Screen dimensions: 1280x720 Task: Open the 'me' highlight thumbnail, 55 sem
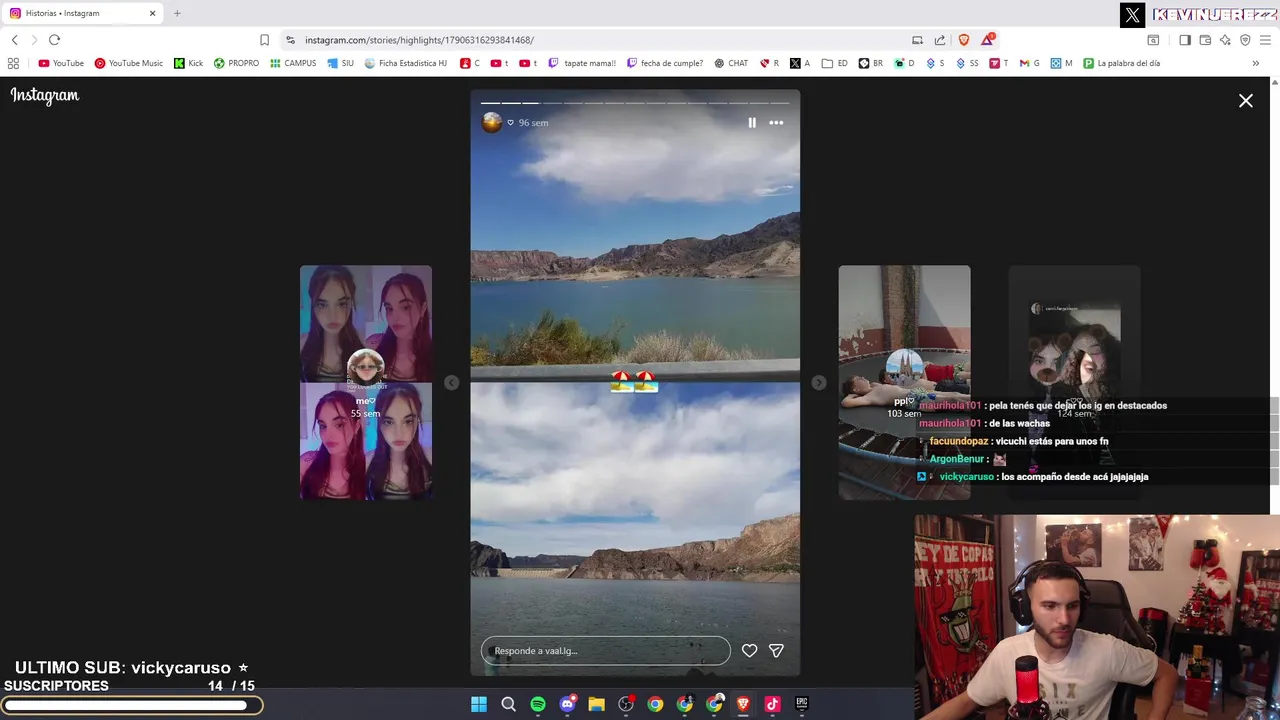click(x=366, y=382)
